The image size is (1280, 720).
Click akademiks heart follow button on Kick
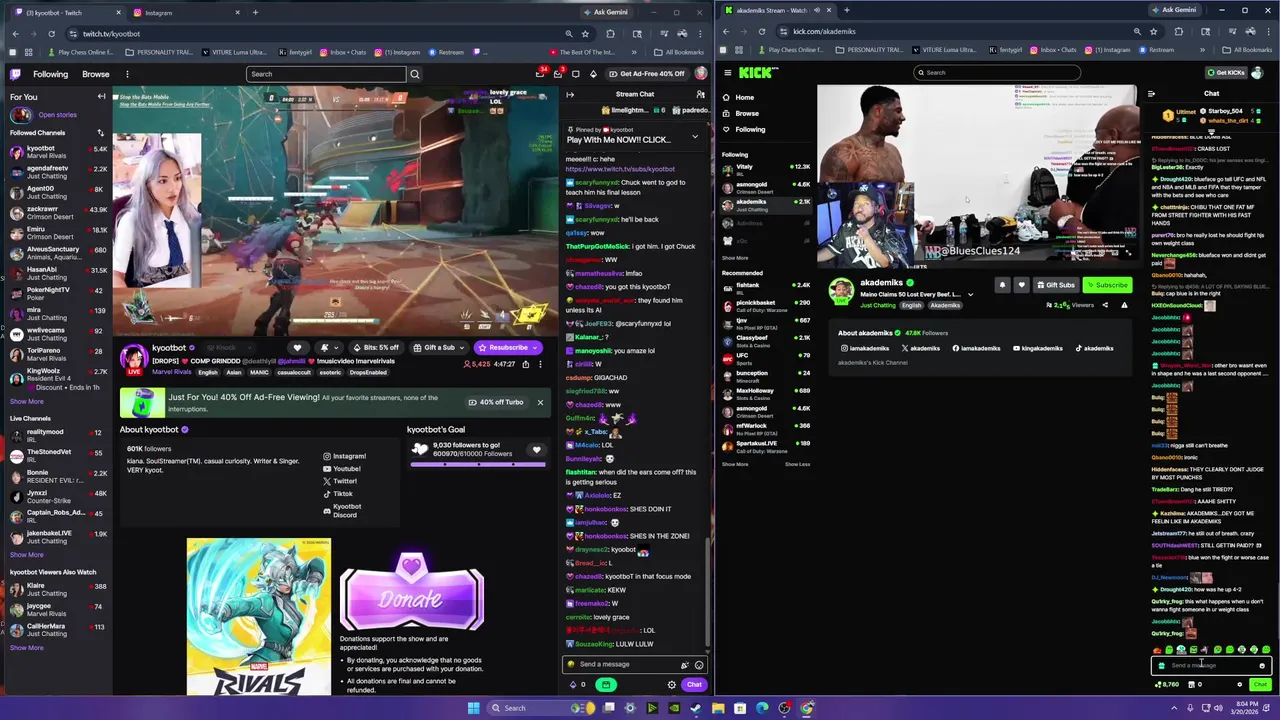pos(1021,285)
